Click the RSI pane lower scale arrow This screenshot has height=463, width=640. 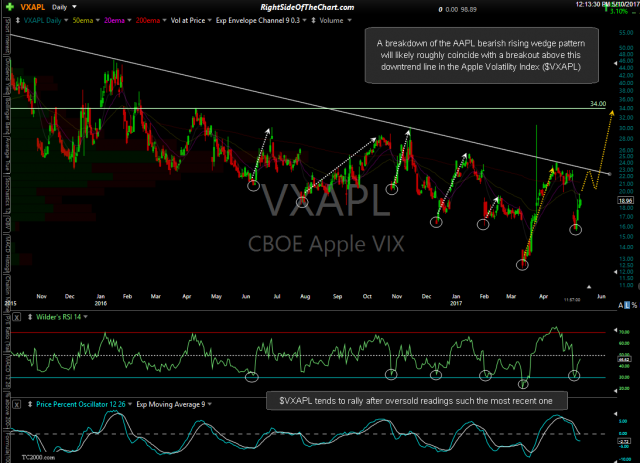coord(616,391)
